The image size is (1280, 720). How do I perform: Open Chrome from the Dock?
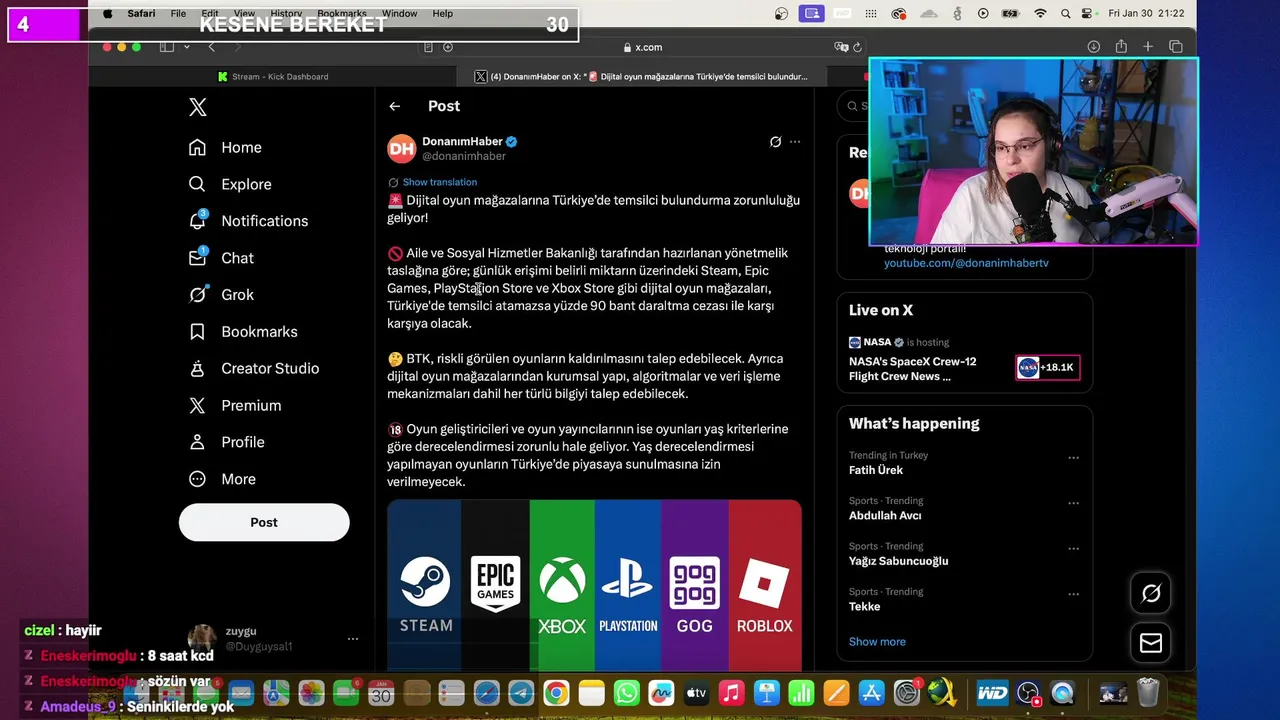(556, 693)
